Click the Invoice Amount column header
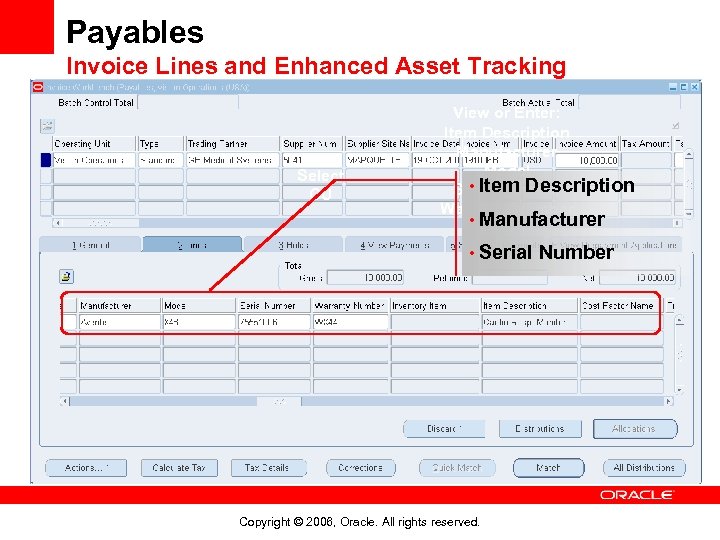The image size is (720, 540). [587, 144]
